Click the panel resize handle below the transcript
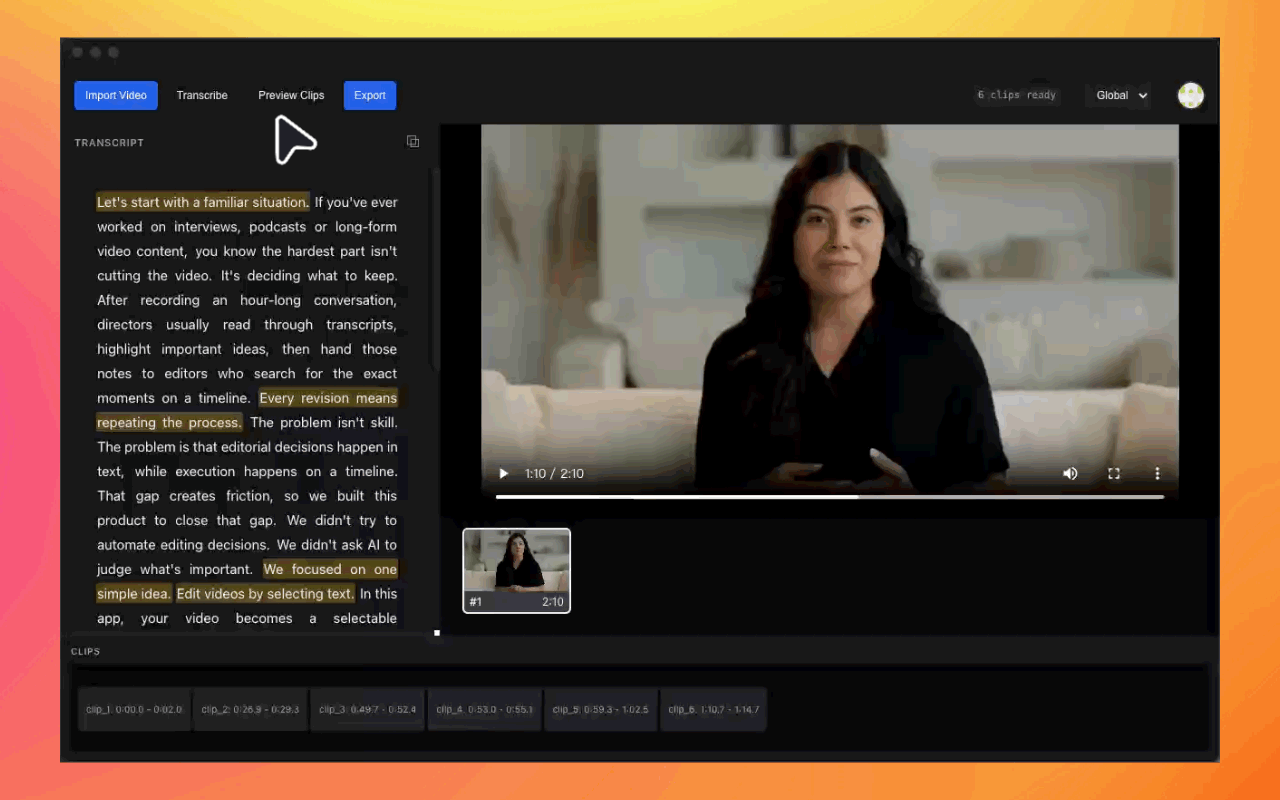The height and width of the screenshot is (800, 1280). click(437, 633)
